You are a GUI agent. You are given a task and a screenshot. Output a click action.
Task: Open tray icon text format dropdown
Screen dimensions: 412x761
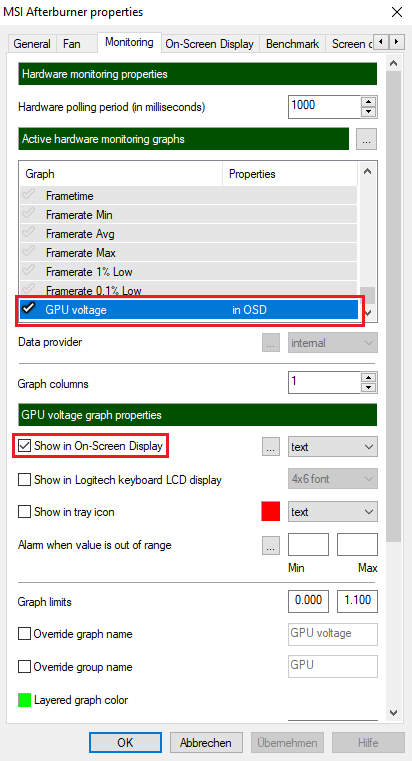point(332,512)
